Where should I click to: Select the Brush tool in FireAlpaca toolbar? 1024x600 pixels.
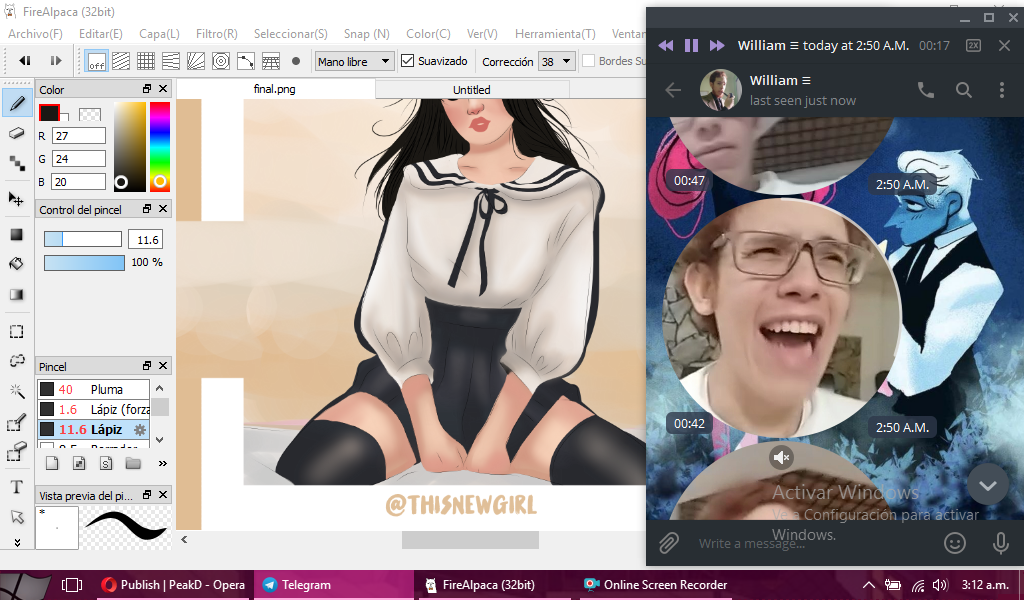pyautogui.click(x=17, y=104)
